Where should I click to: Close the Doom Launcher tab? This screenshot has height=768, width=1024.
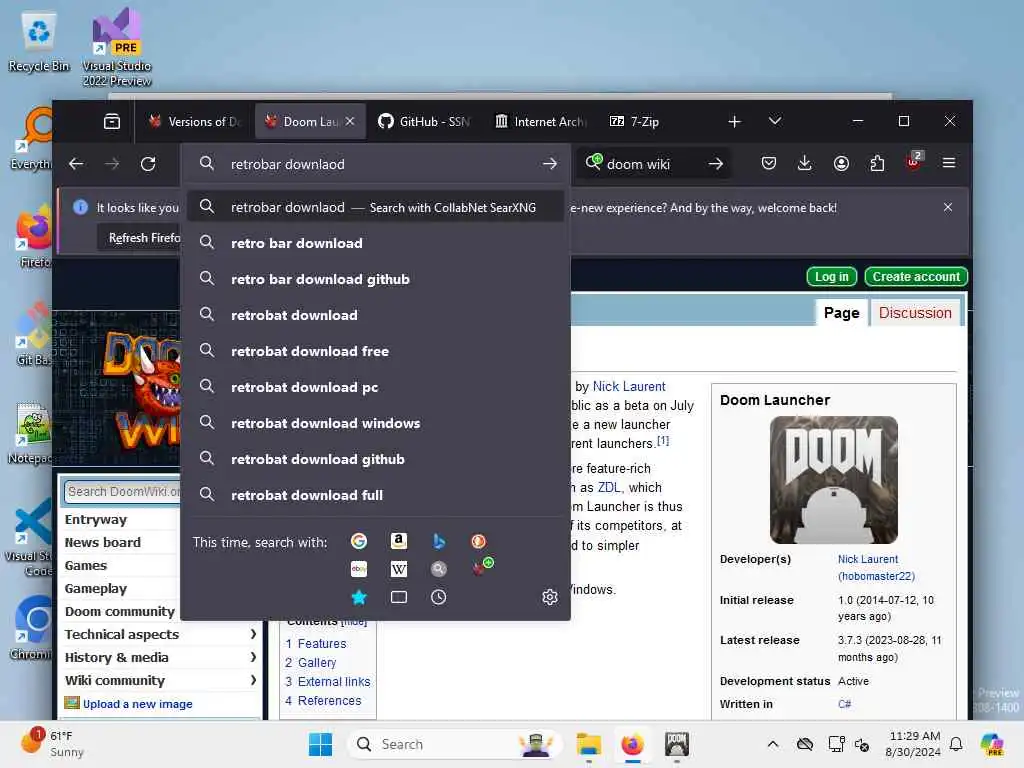[x=350, y=121]
